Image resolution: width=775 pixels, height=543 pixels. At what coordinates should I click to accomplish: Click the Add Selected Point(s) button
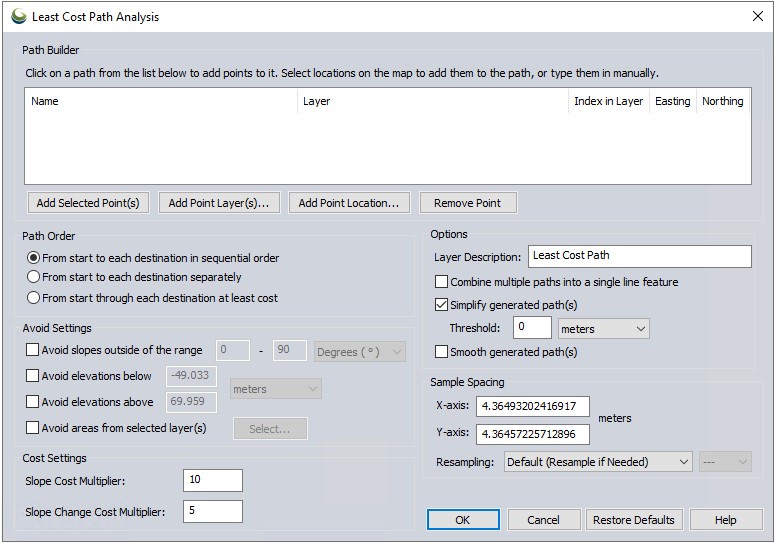(x=88, y=203)
